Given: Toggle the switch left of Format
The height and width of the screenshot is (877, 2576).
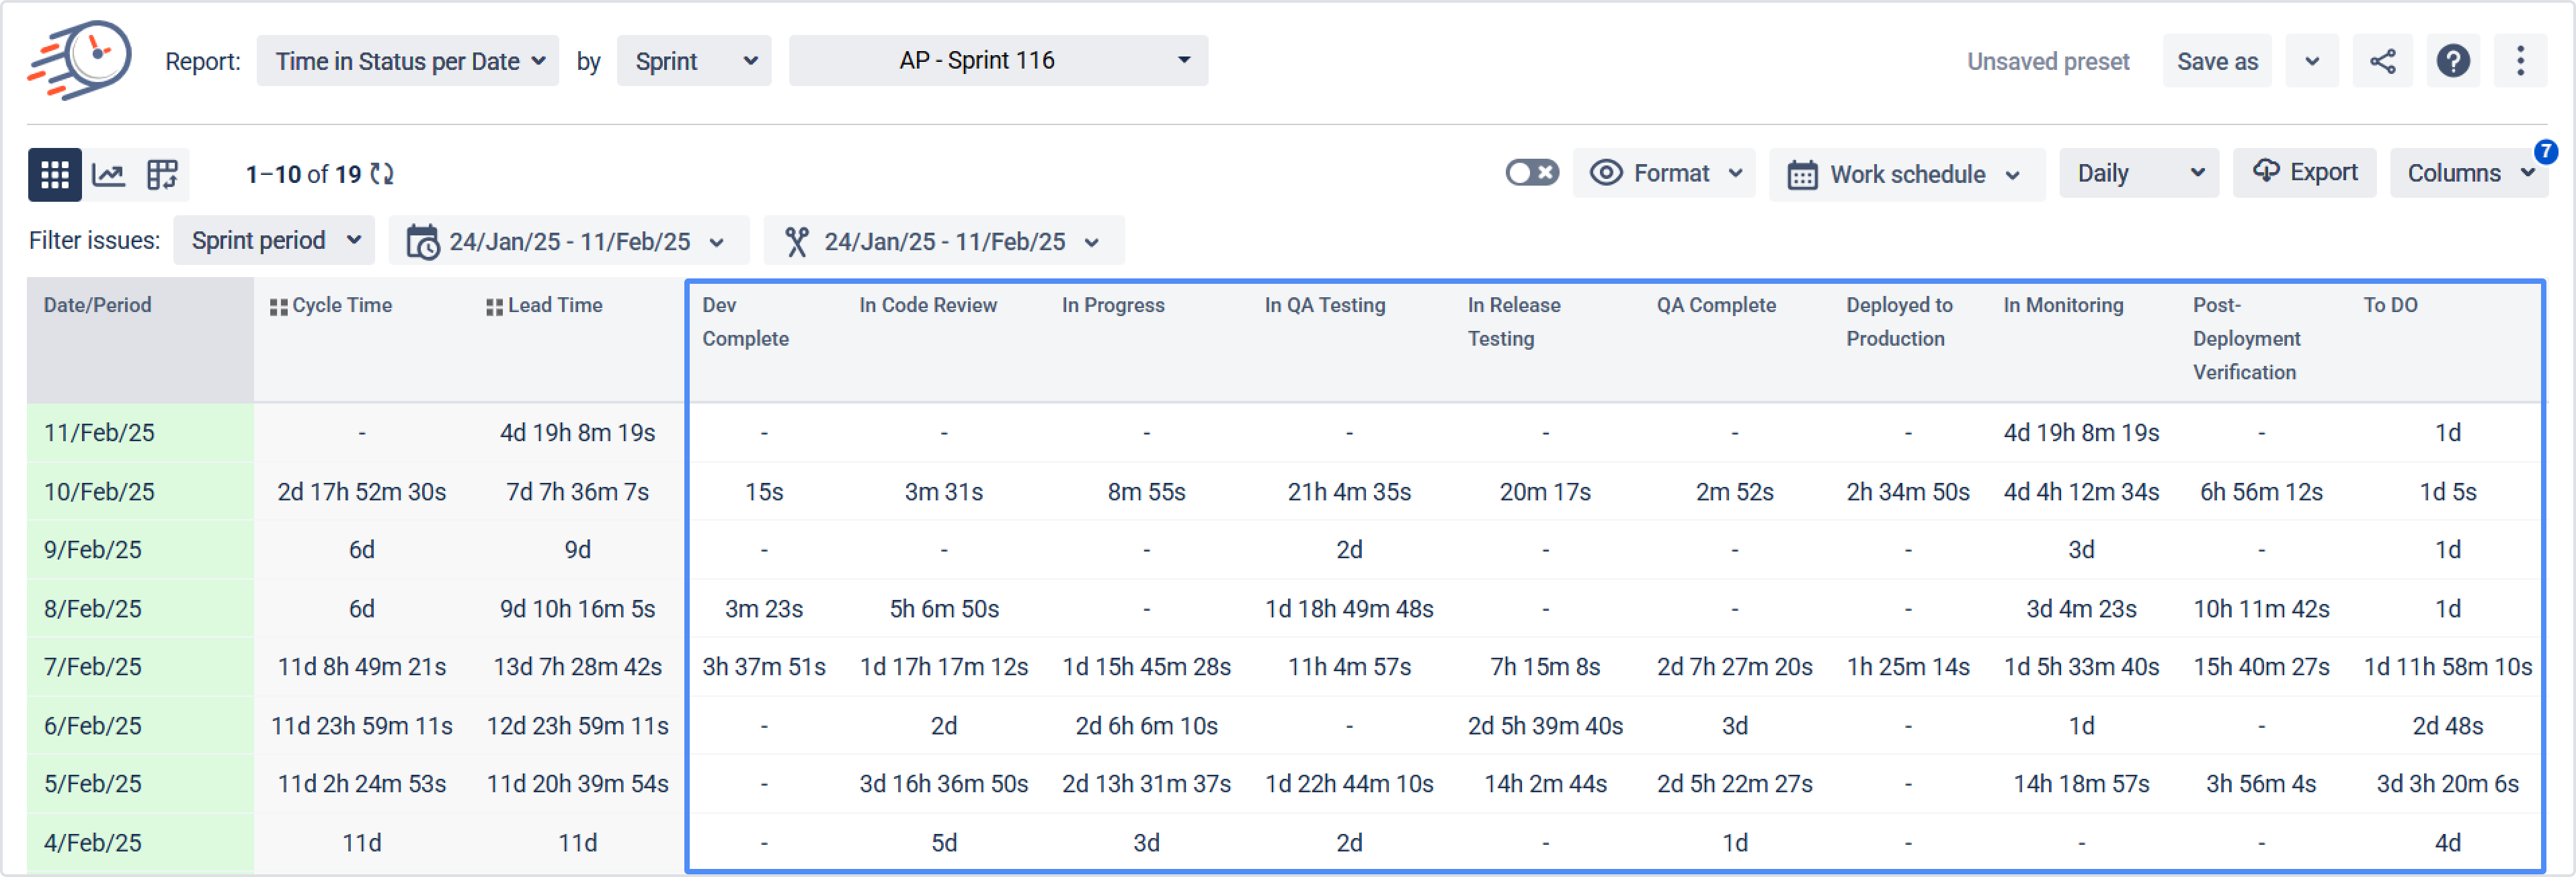Looking at the screenshot, I should 1531,173.
